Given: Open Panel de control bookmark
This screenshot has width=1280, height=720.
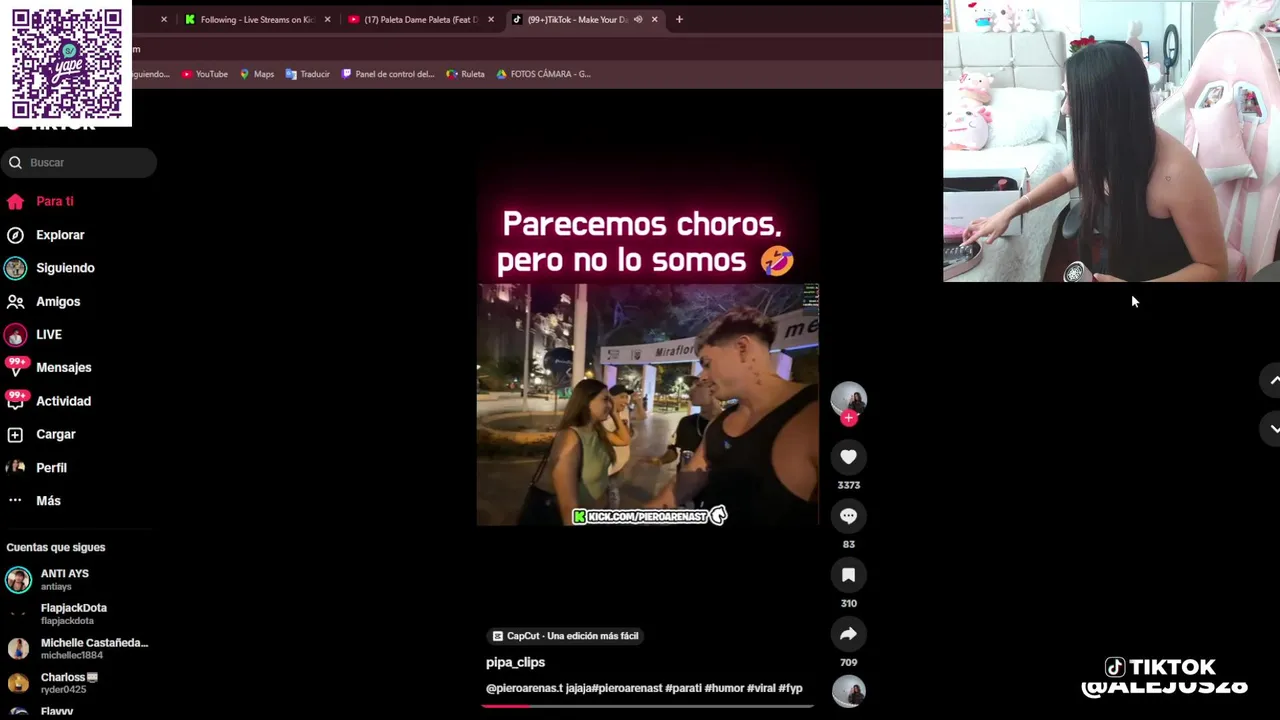Looking at the screenshot, I should coord(388,74).
